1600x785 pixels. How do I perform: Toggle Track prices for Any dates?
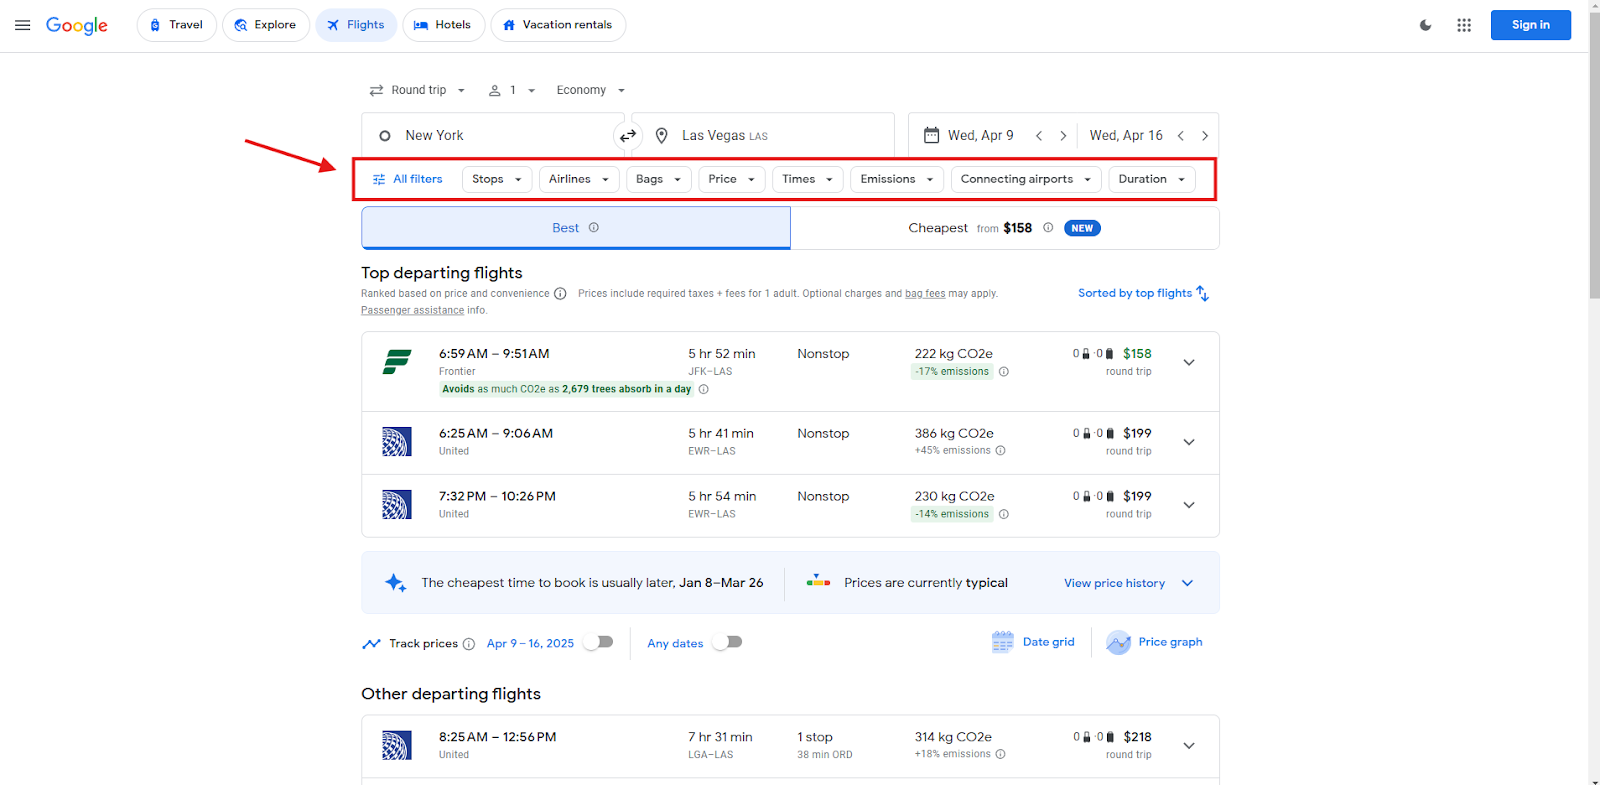pyautogui.click(x=728, y=642)
